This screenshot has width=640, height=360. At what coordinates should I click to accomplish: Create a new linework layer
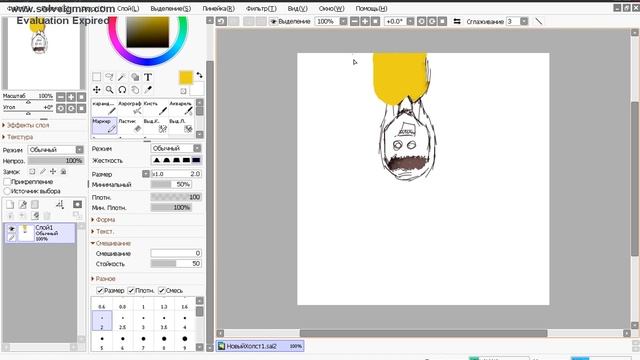click(22, 204)
